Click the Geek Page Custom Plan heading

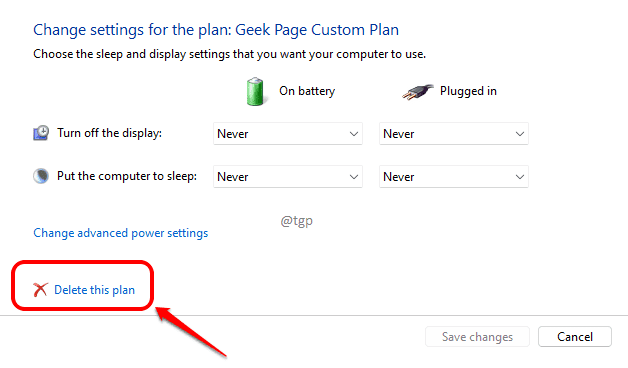click(x=216, y=30)
